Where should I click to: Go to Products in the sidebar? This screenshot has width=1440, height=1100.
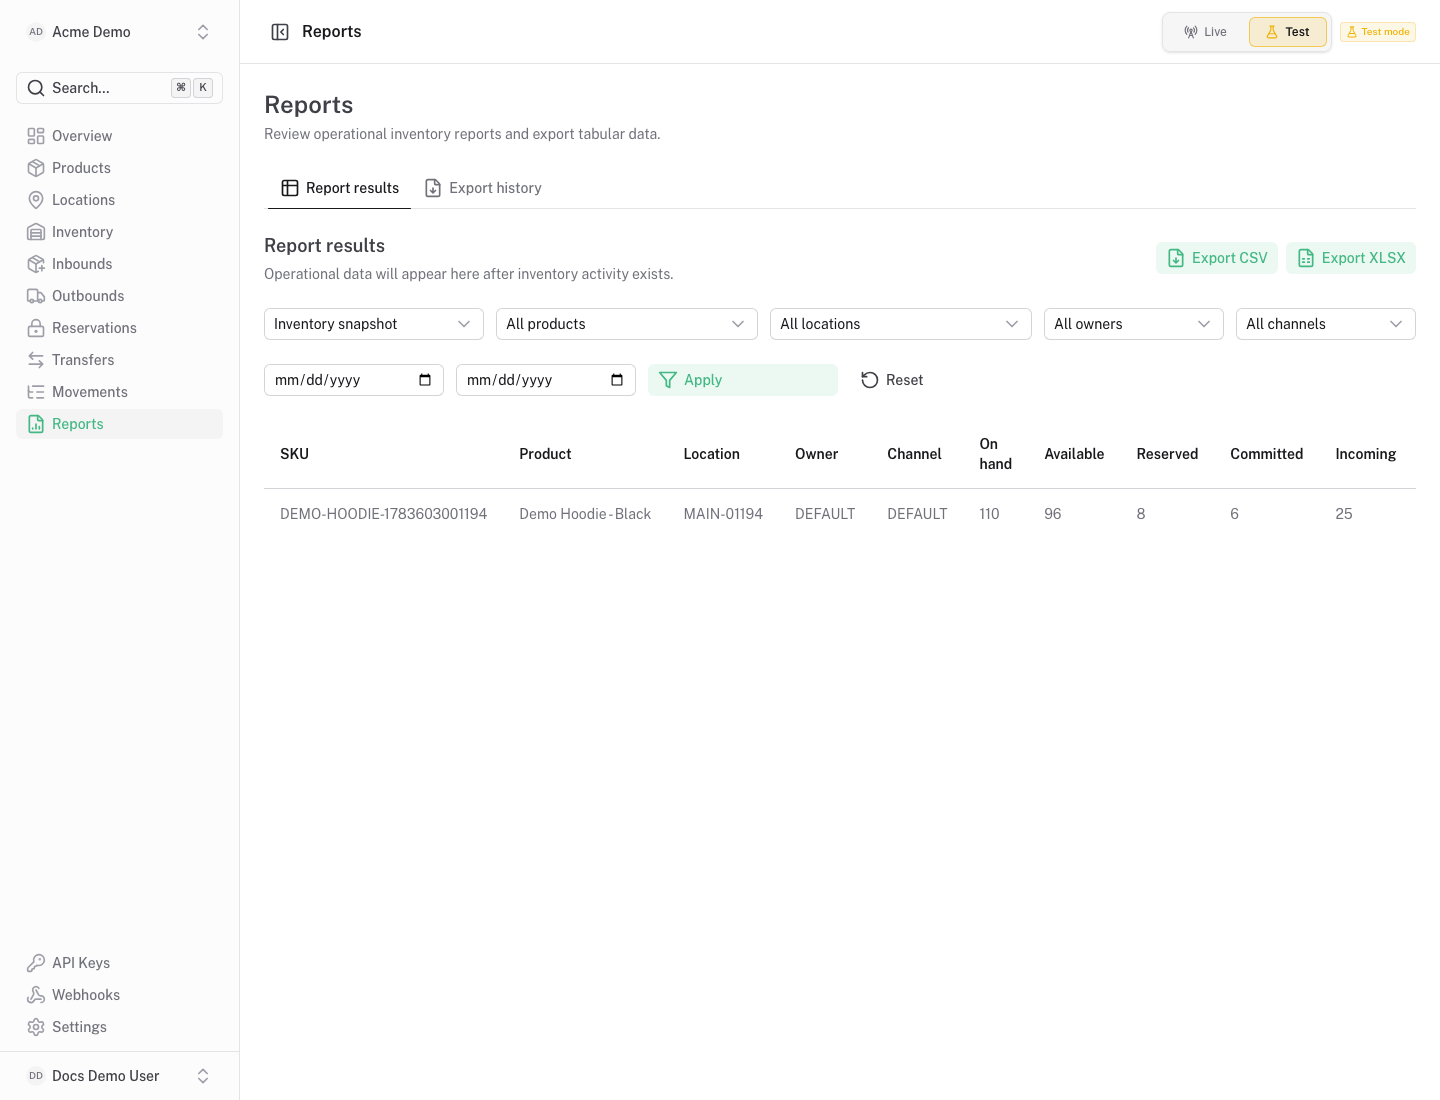[x=119, y=168]
